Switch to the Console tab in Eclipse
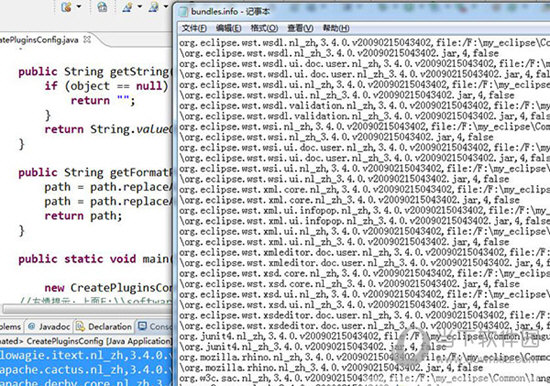Image resolution: width=550 pixels, height=386 pixels. coord(155,326)
